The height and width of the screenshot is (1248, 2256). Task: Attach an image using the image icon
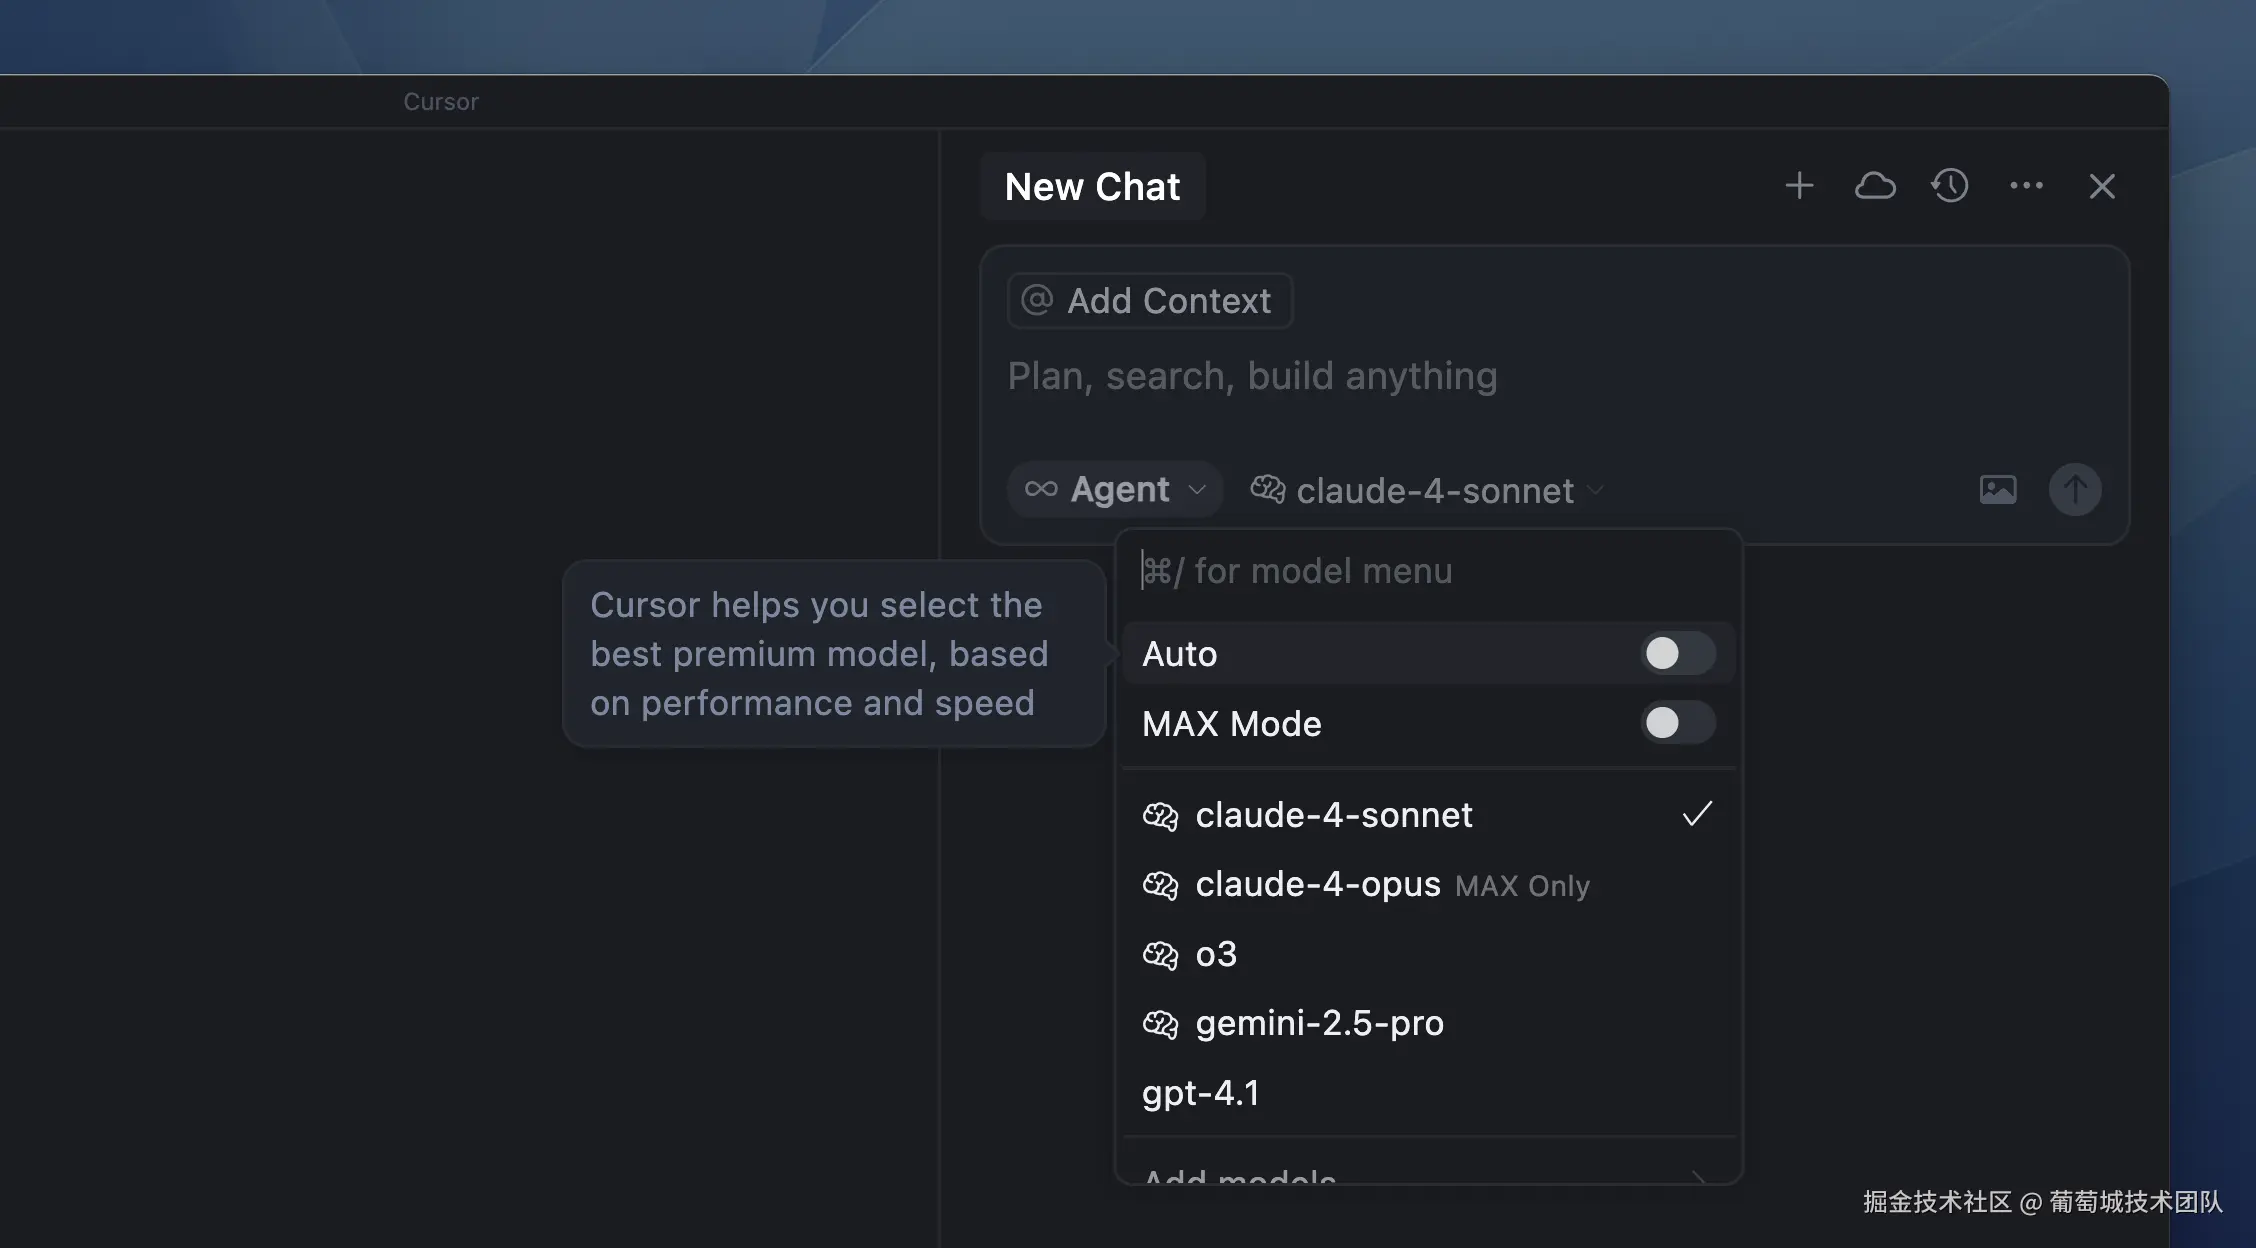(x=1997, y=489)
